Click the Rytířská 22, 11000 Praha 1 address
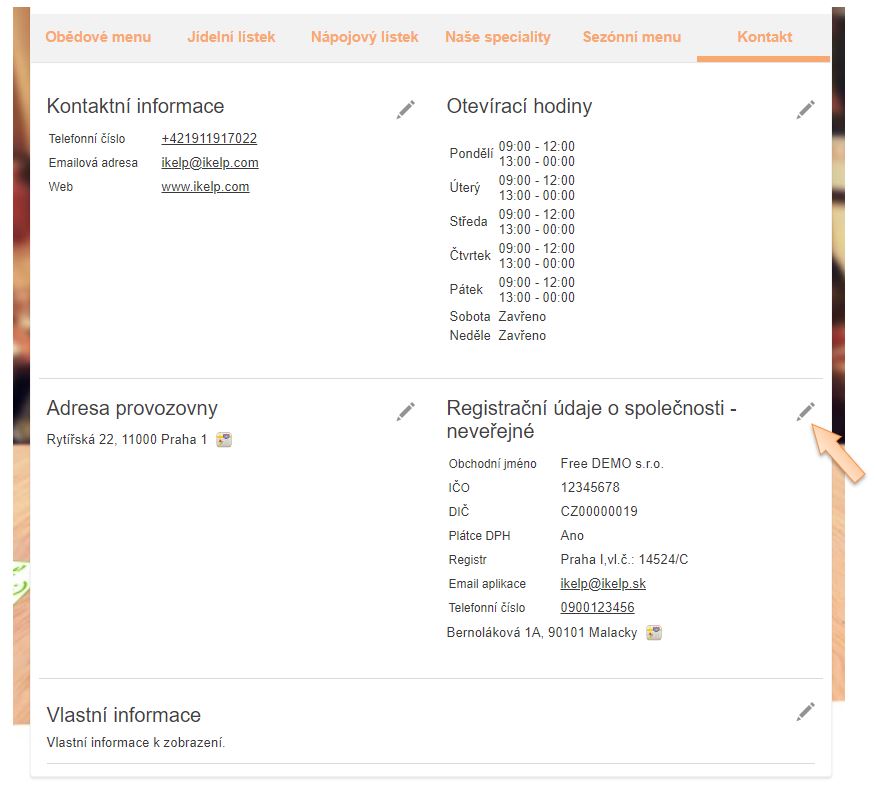This screenshot has width=875, height=804. point(127,439)
